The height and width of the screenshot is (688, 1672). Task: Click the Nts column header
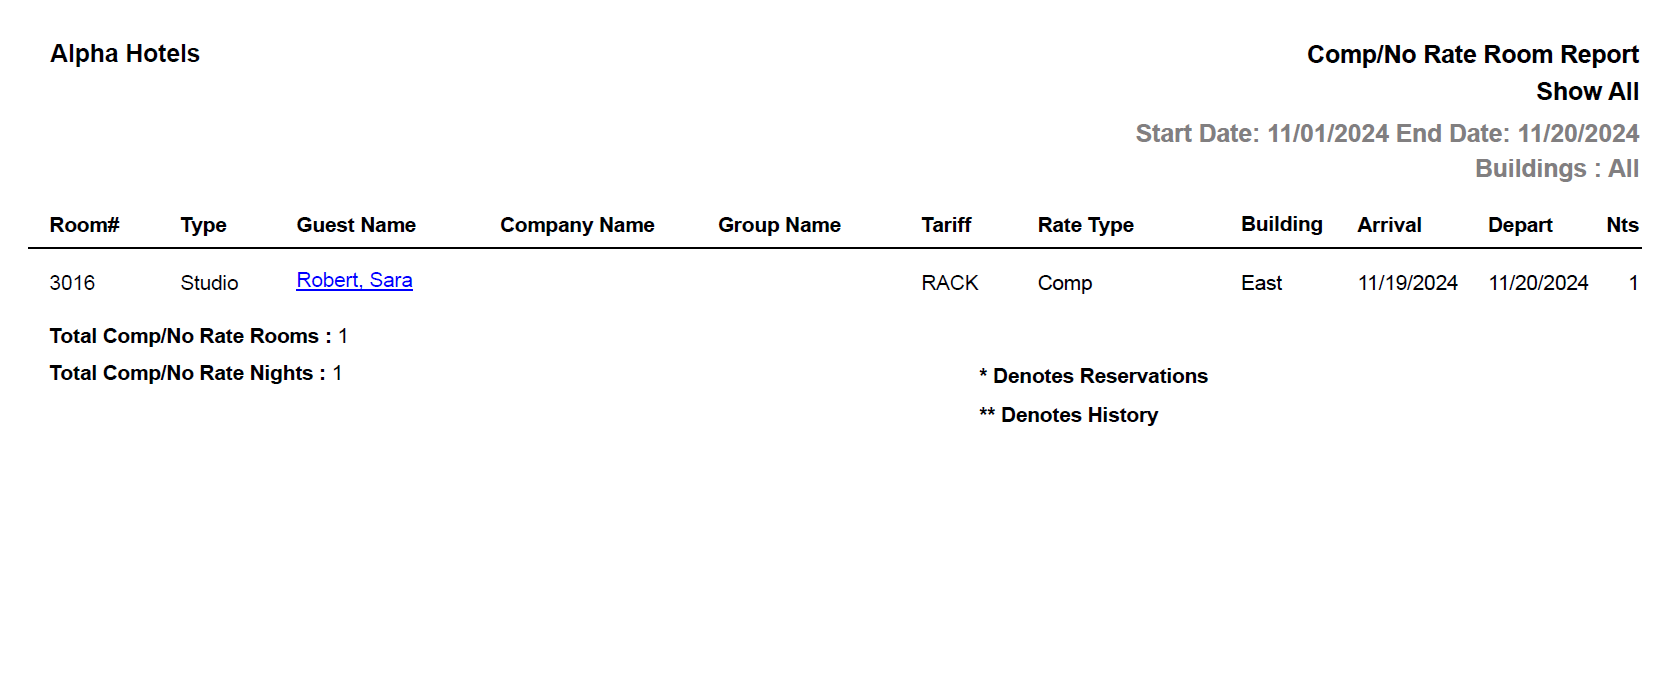pyautogui.click(x=1622, y=225)
